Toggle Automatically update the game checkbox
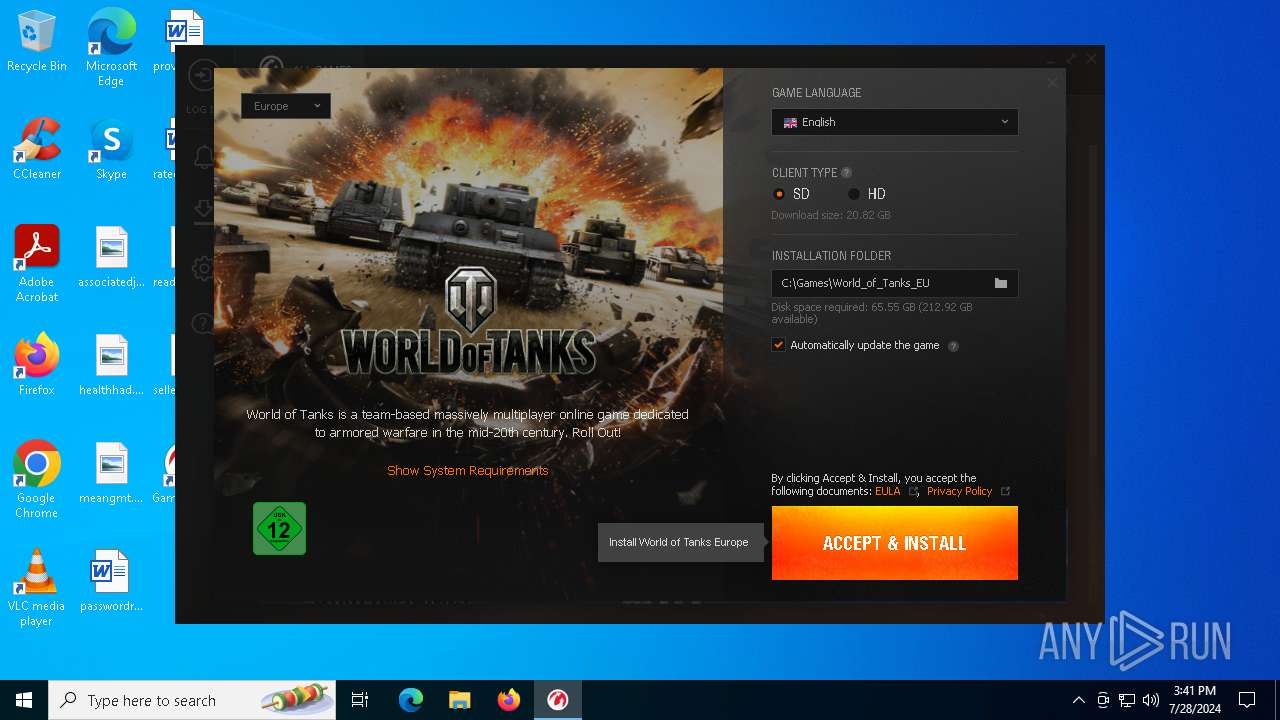Image resolution: width=1280 pixels, height=720 pixels. (778, 345)
